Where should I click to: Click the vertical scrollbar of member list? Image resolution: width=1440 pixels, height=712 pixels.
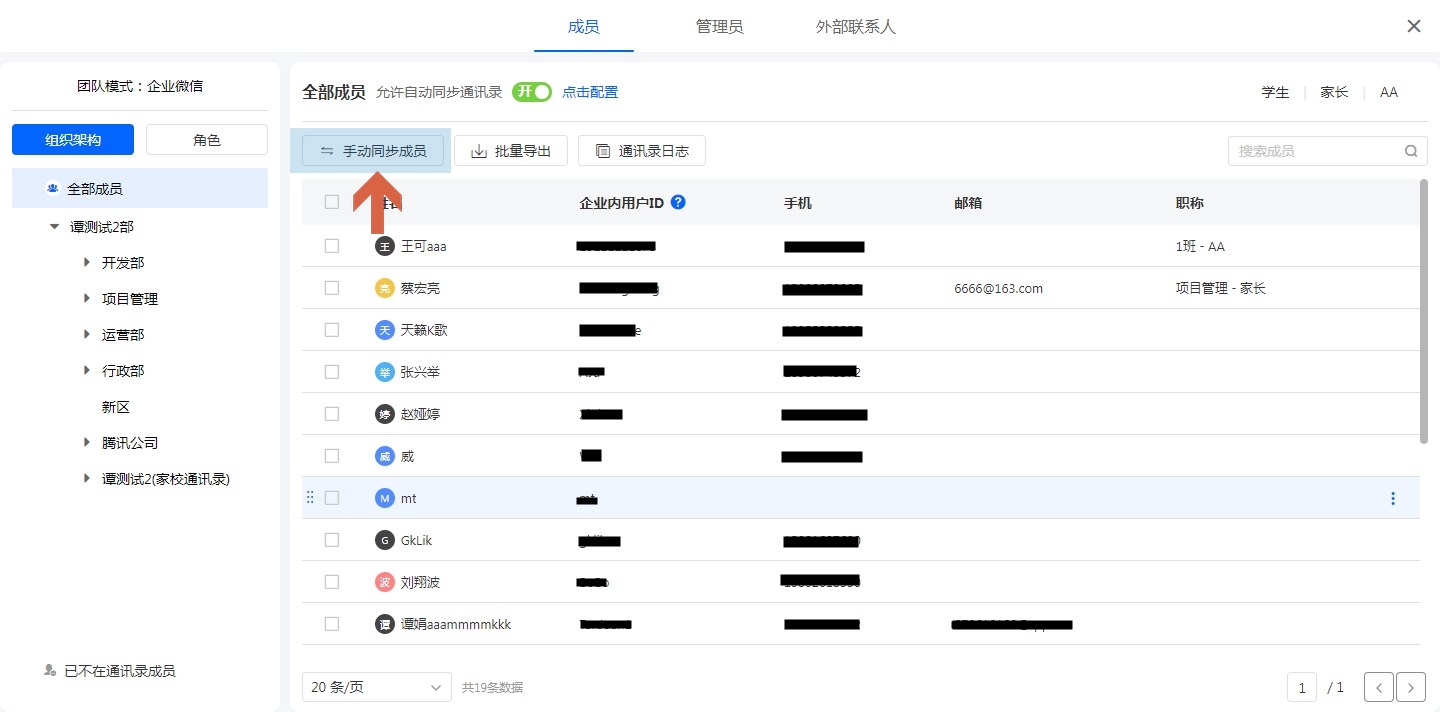point(1424,310)
